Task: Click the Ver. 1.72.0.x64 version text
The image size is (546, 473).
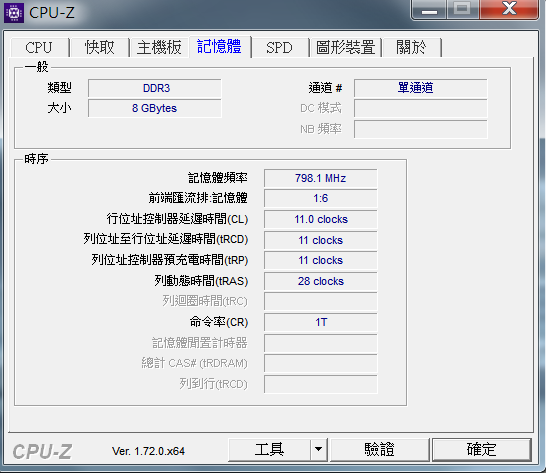Action: tap(148, 451)
